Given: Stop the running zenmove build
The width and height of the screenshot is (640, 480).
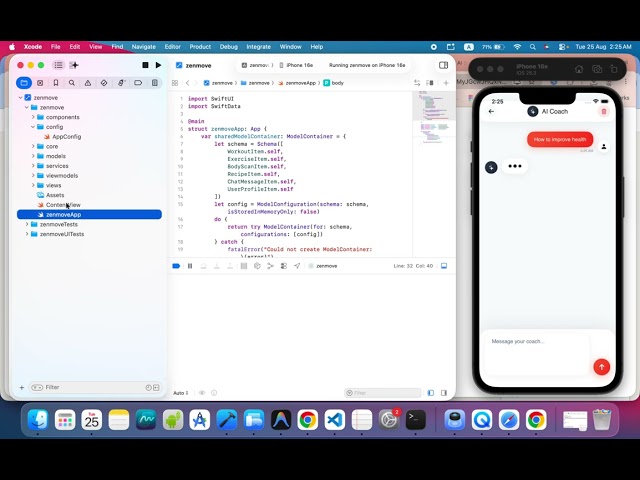Looking at the screenshot, I should [145, 65].
